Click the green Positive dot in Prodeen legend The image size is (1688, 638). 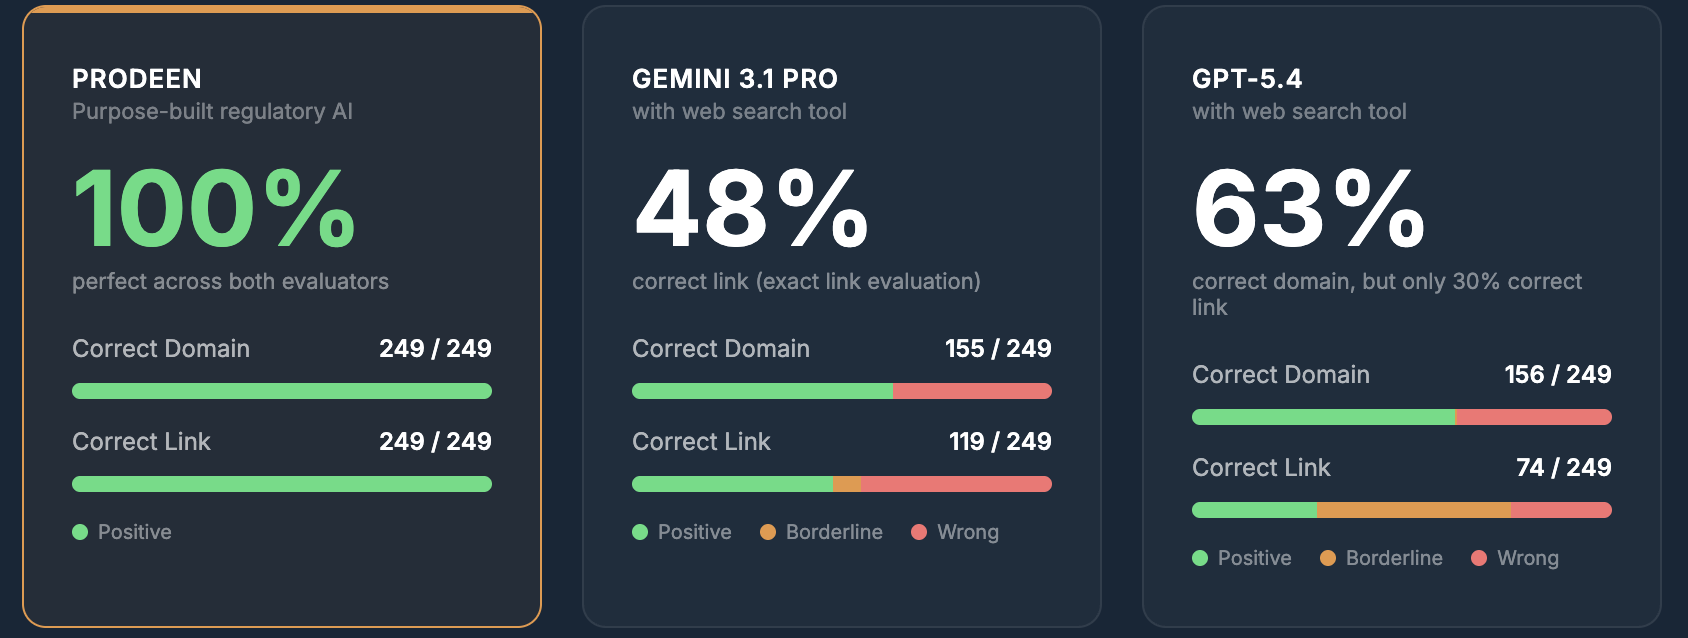tap(80, 532)
